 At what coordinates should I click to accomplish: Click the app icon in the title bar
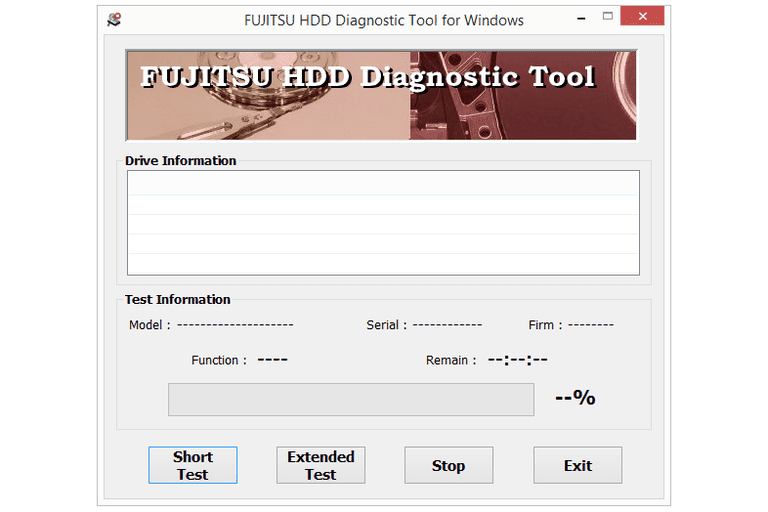(x=114, y=20)
